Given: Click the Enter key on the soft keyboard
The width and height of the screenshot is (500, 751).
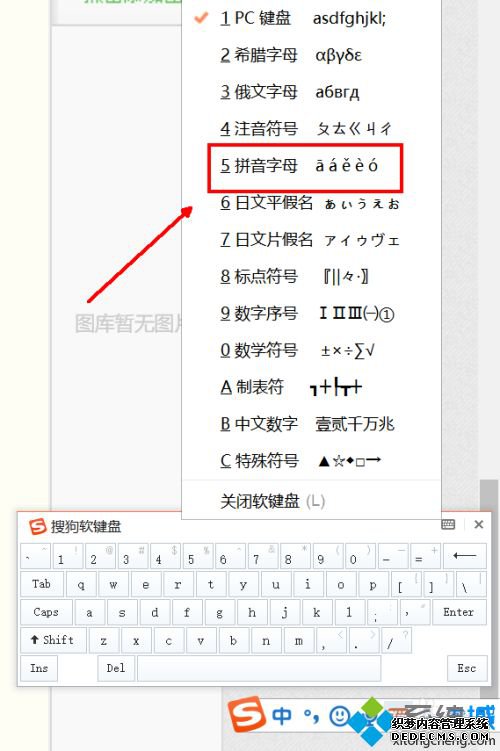Looking at the screenshot, I should point(459,612).
